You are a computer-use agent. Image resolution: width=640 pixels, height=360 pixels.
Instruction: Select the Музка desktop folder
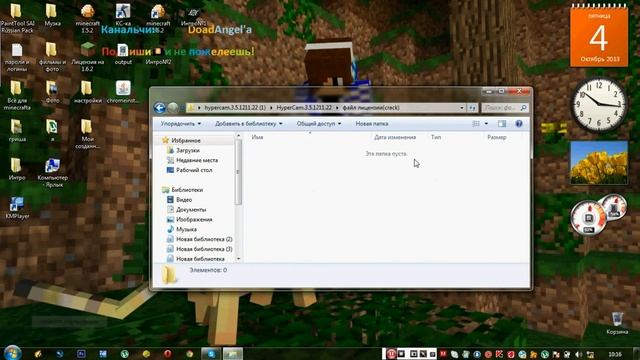point(52,16)
